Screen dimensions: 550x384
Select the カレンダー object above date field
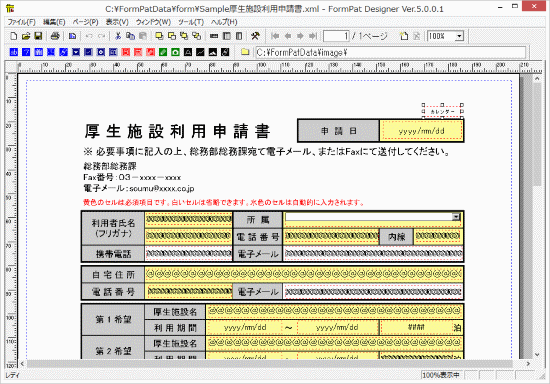[443, 111]
